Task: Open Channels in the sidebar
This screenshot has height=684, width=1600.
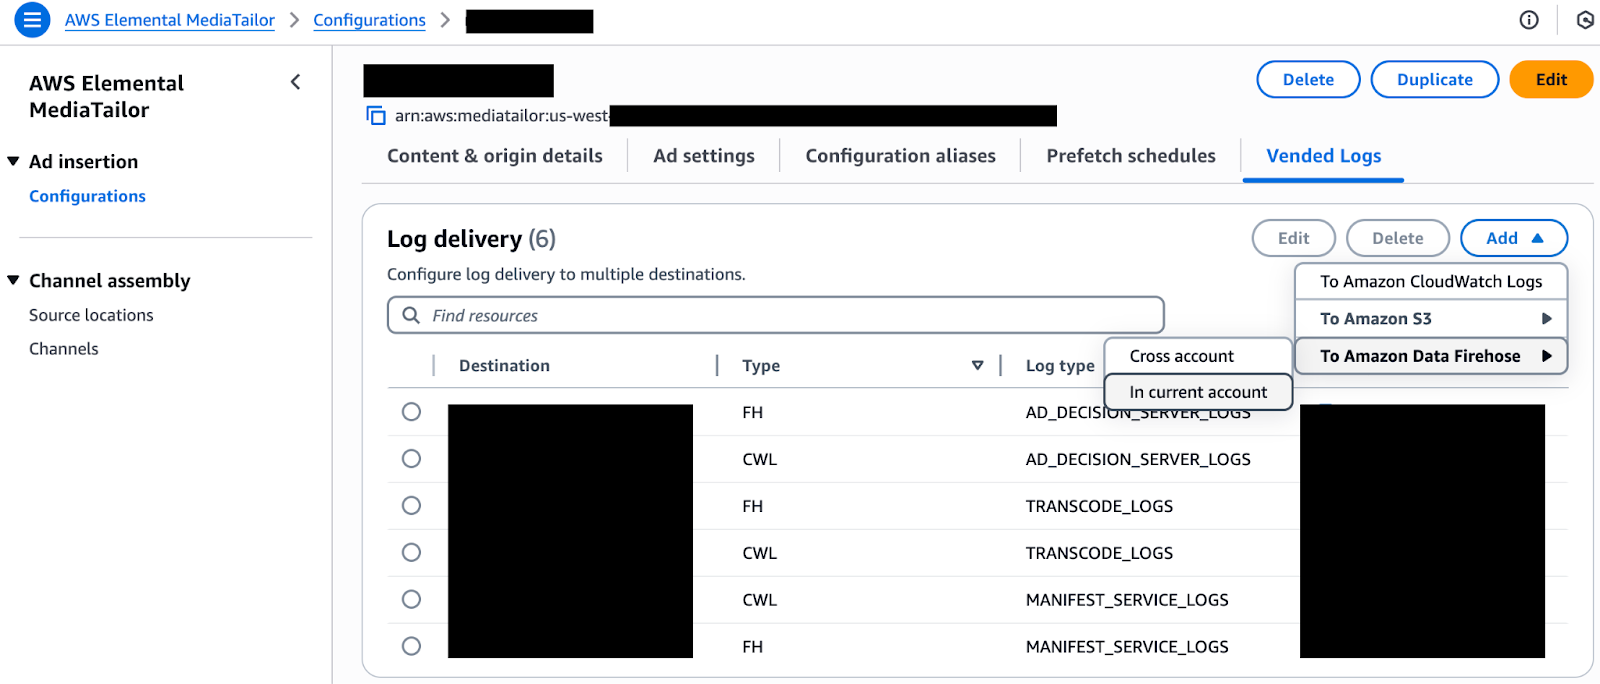Action: 64,349
